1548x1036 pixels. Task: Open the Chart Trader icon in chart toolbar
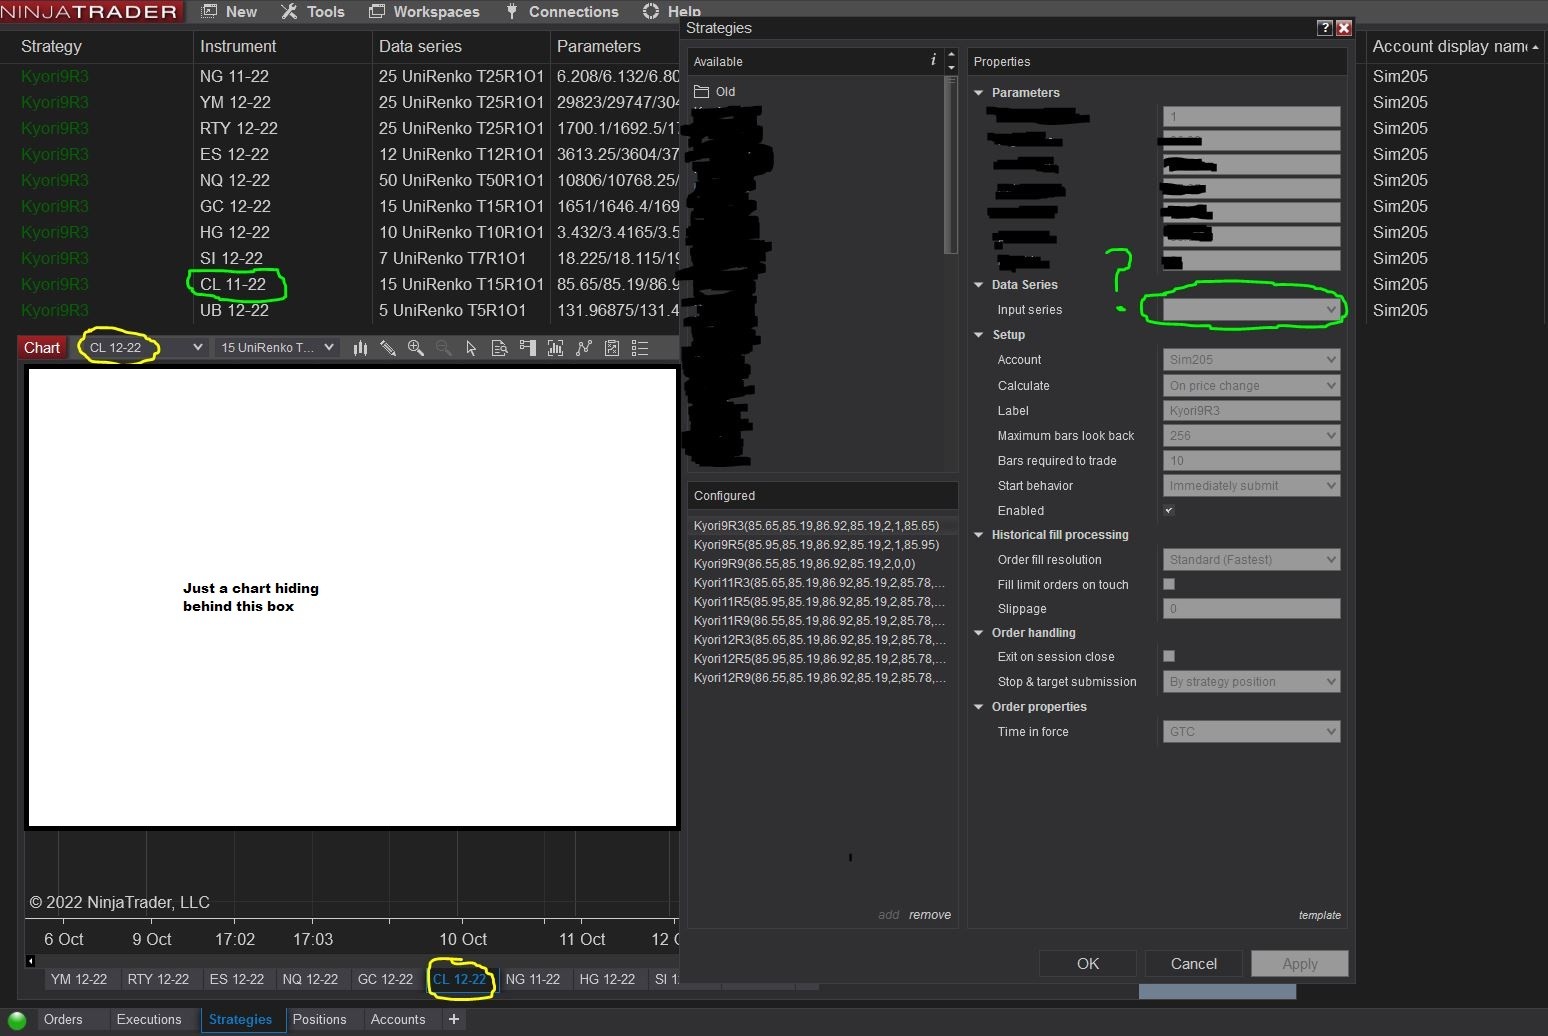point(528,348)
